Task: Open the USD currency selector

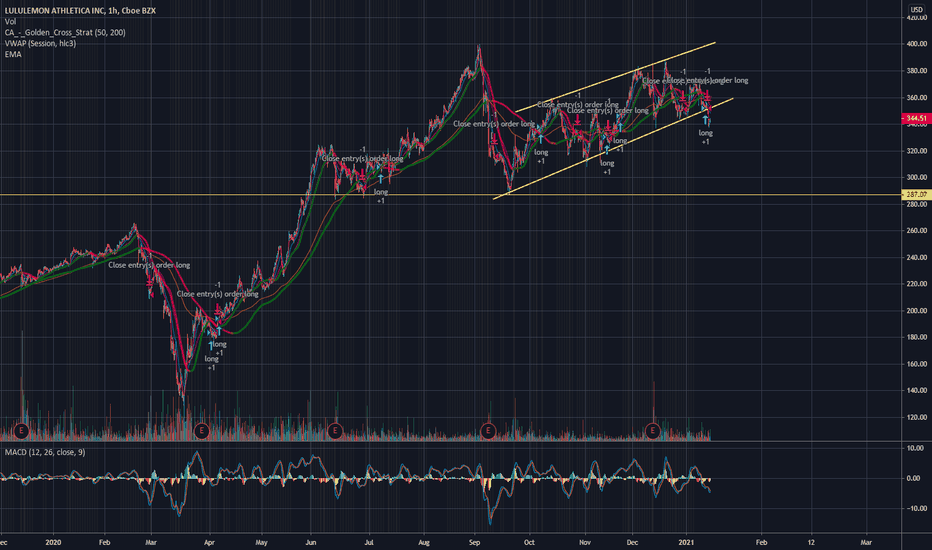Action: click(x=917, y=10)
